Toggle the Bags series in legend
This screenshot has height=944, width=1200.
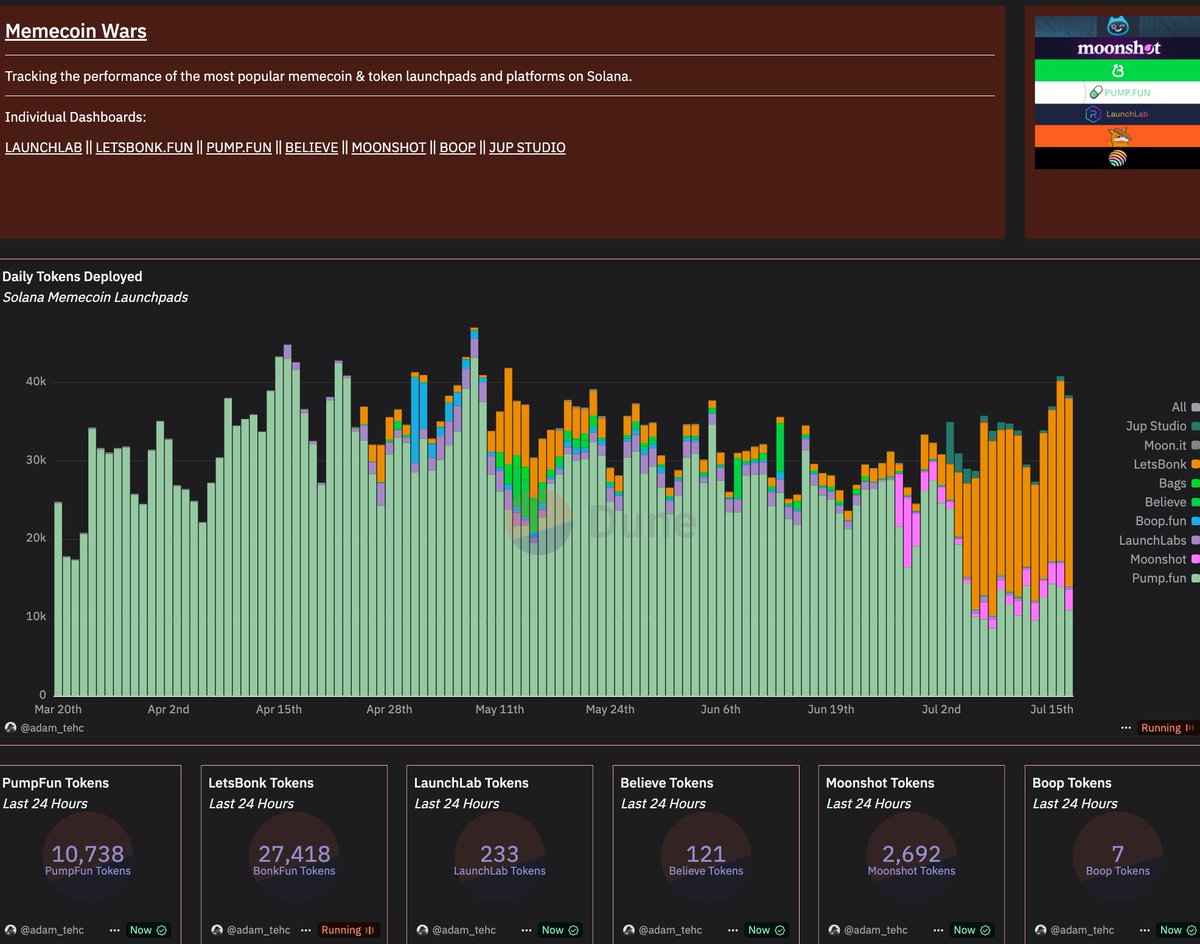[1178, 483]
